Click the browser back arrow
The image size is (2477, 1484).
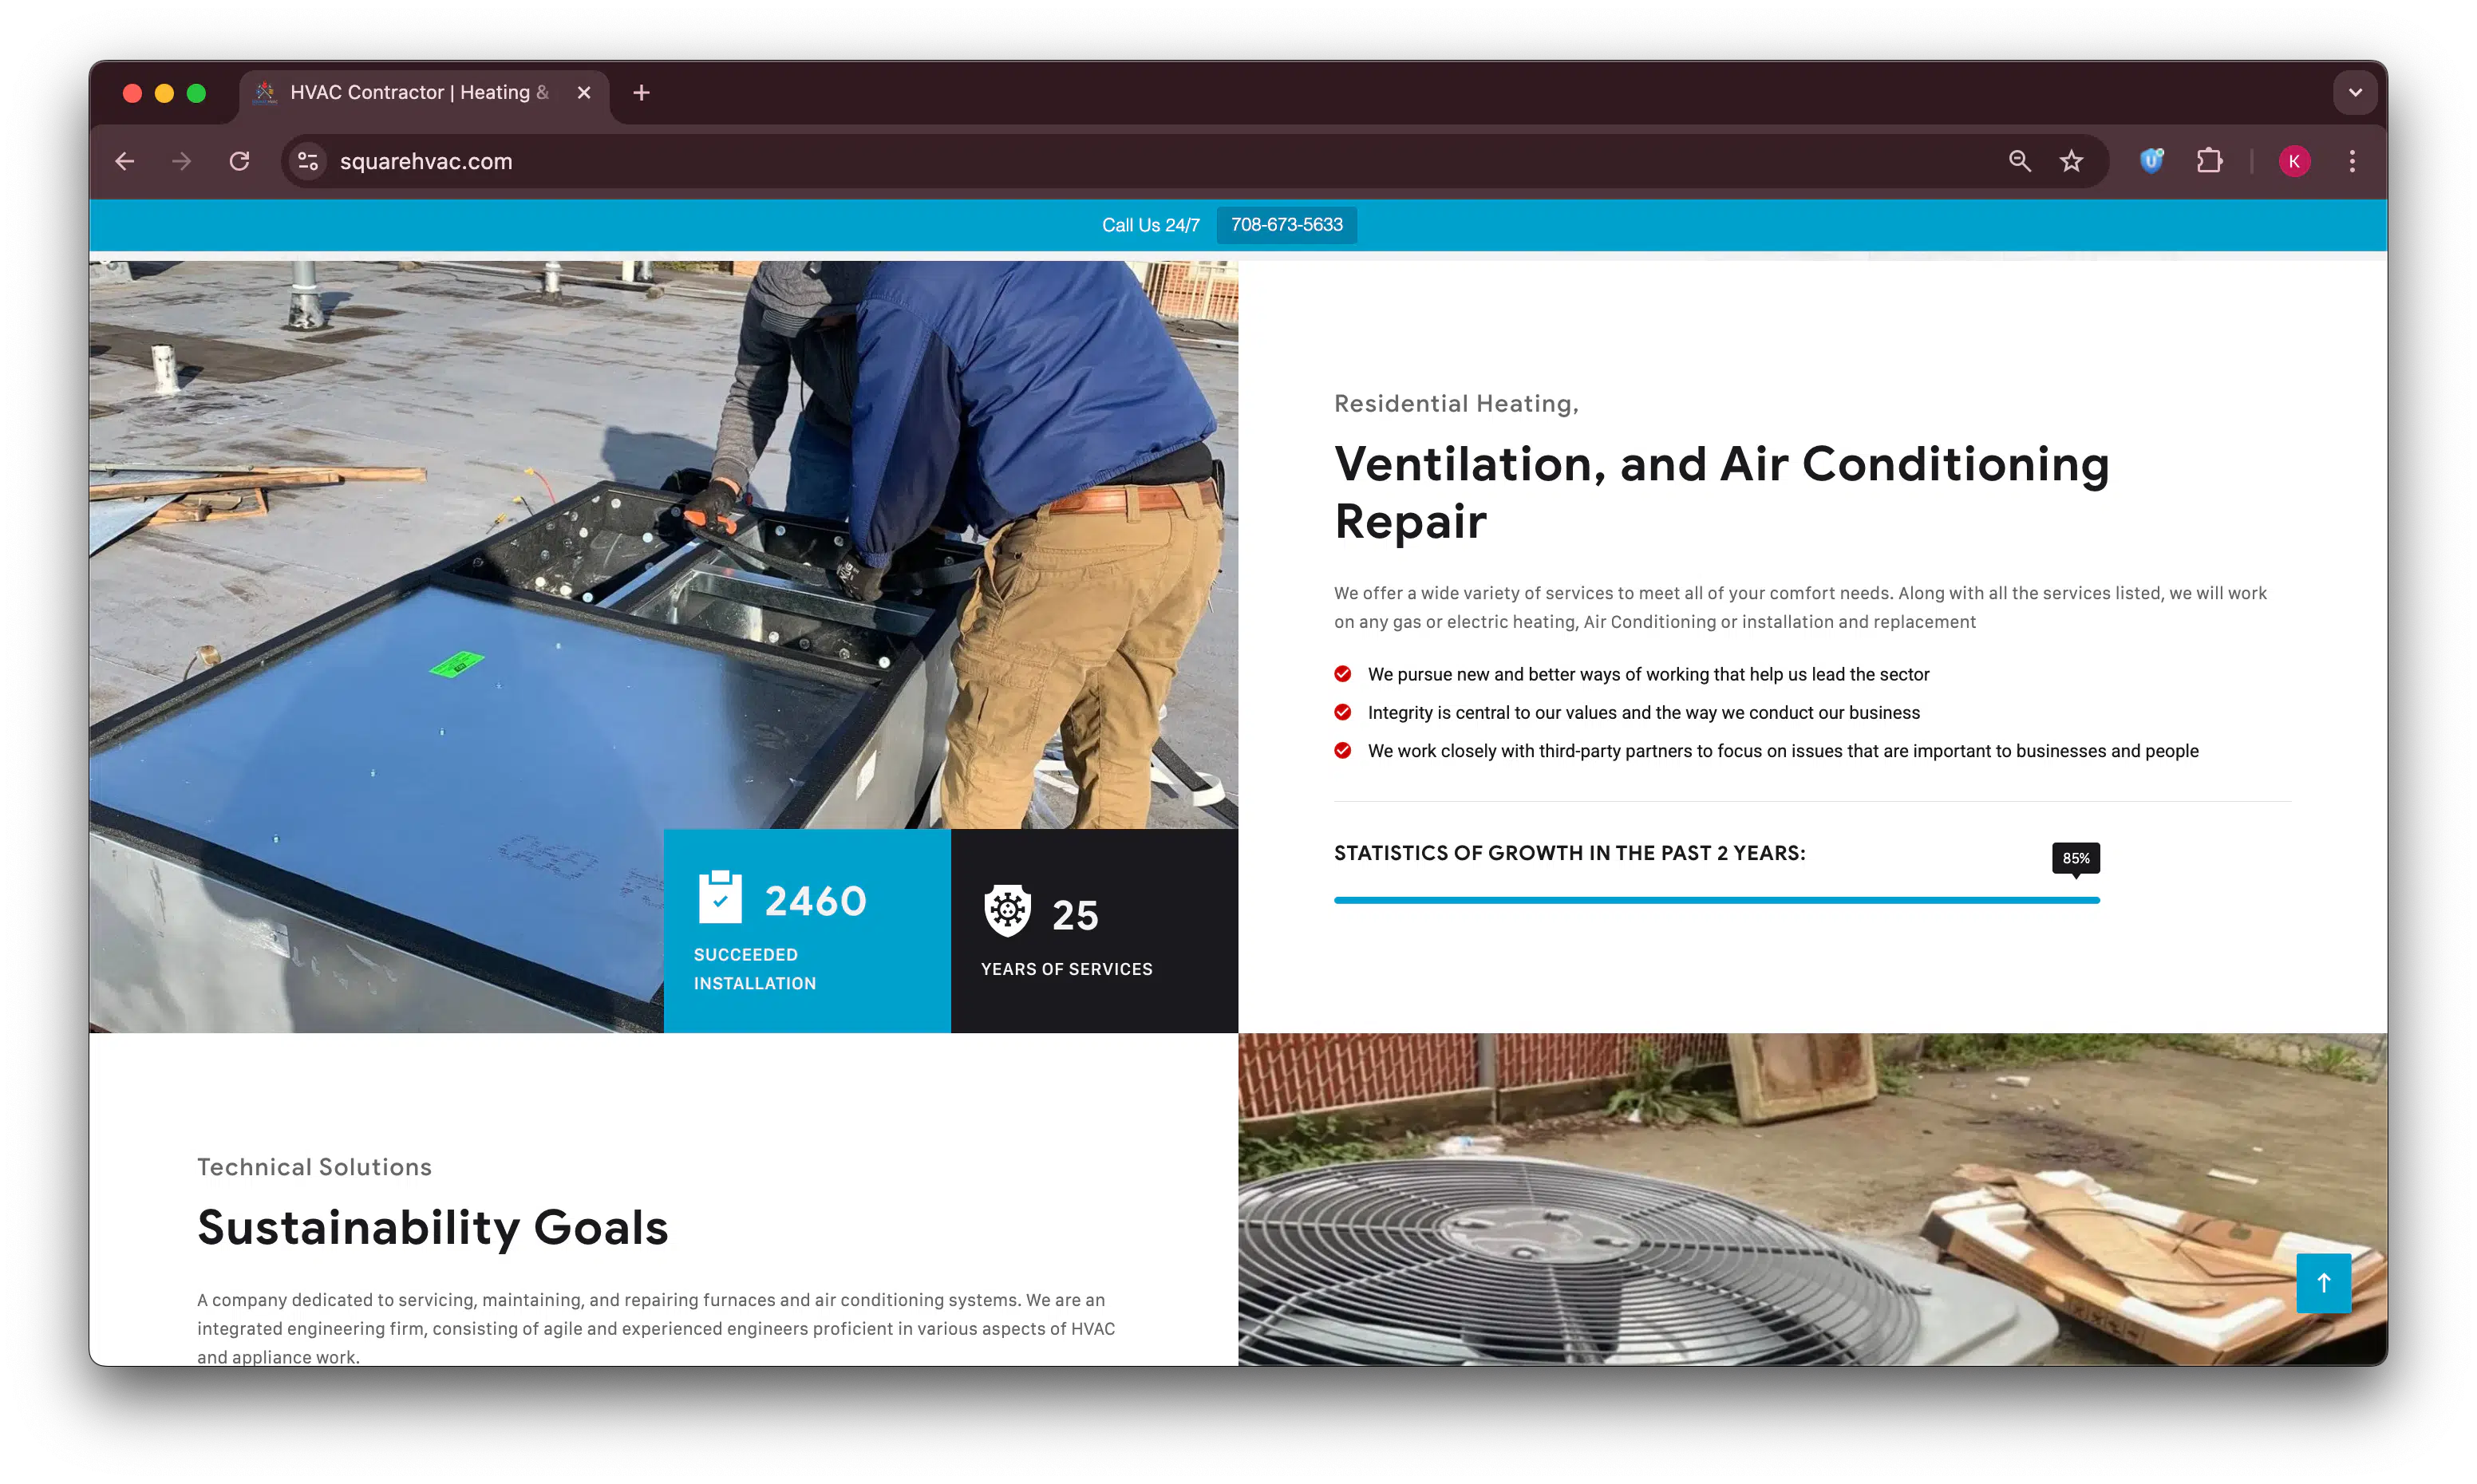pyautogui.click(x=124, y=161)
